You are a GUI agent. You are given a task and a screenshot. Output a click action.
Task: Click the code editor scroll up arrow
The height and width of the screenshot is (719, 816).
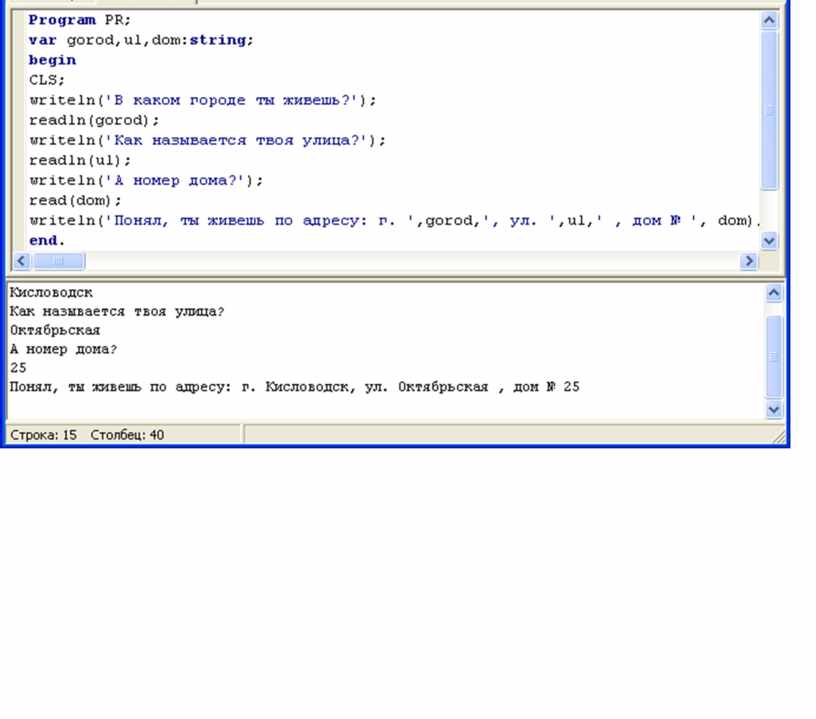[769, 20]
